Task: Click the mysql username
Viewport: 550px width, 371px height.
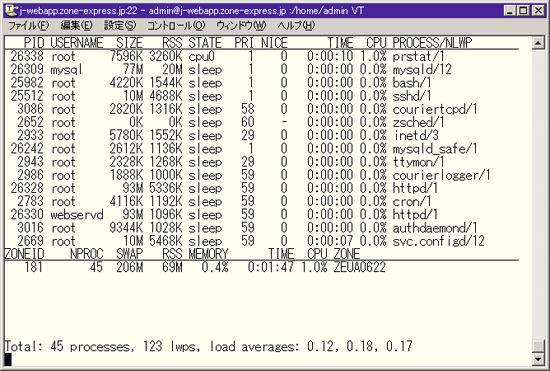Action: pyautogui.click(x=66, y=69)
